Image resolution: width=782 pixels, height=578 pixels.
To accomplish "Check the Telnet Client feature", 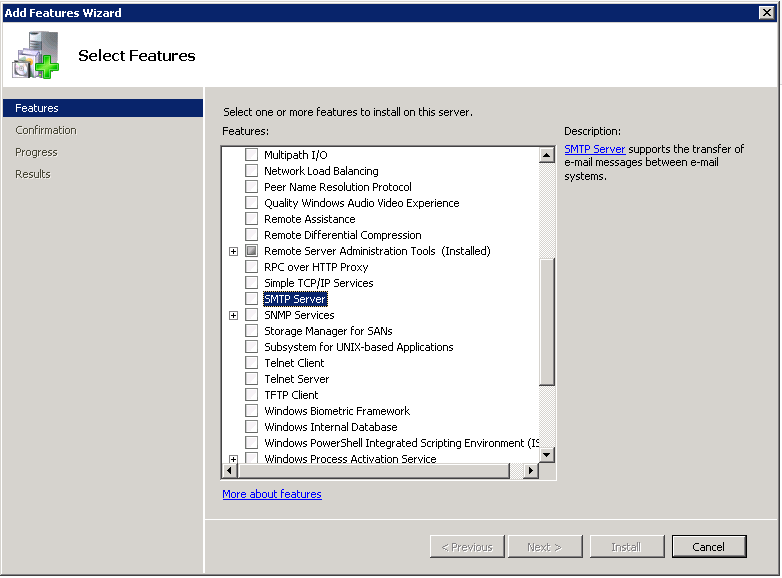I will click(x=252, y=363).
